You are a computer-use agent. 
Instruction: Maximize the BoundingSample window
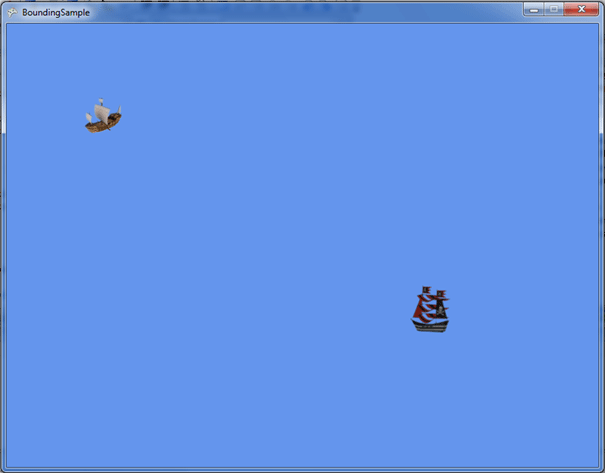554,10
